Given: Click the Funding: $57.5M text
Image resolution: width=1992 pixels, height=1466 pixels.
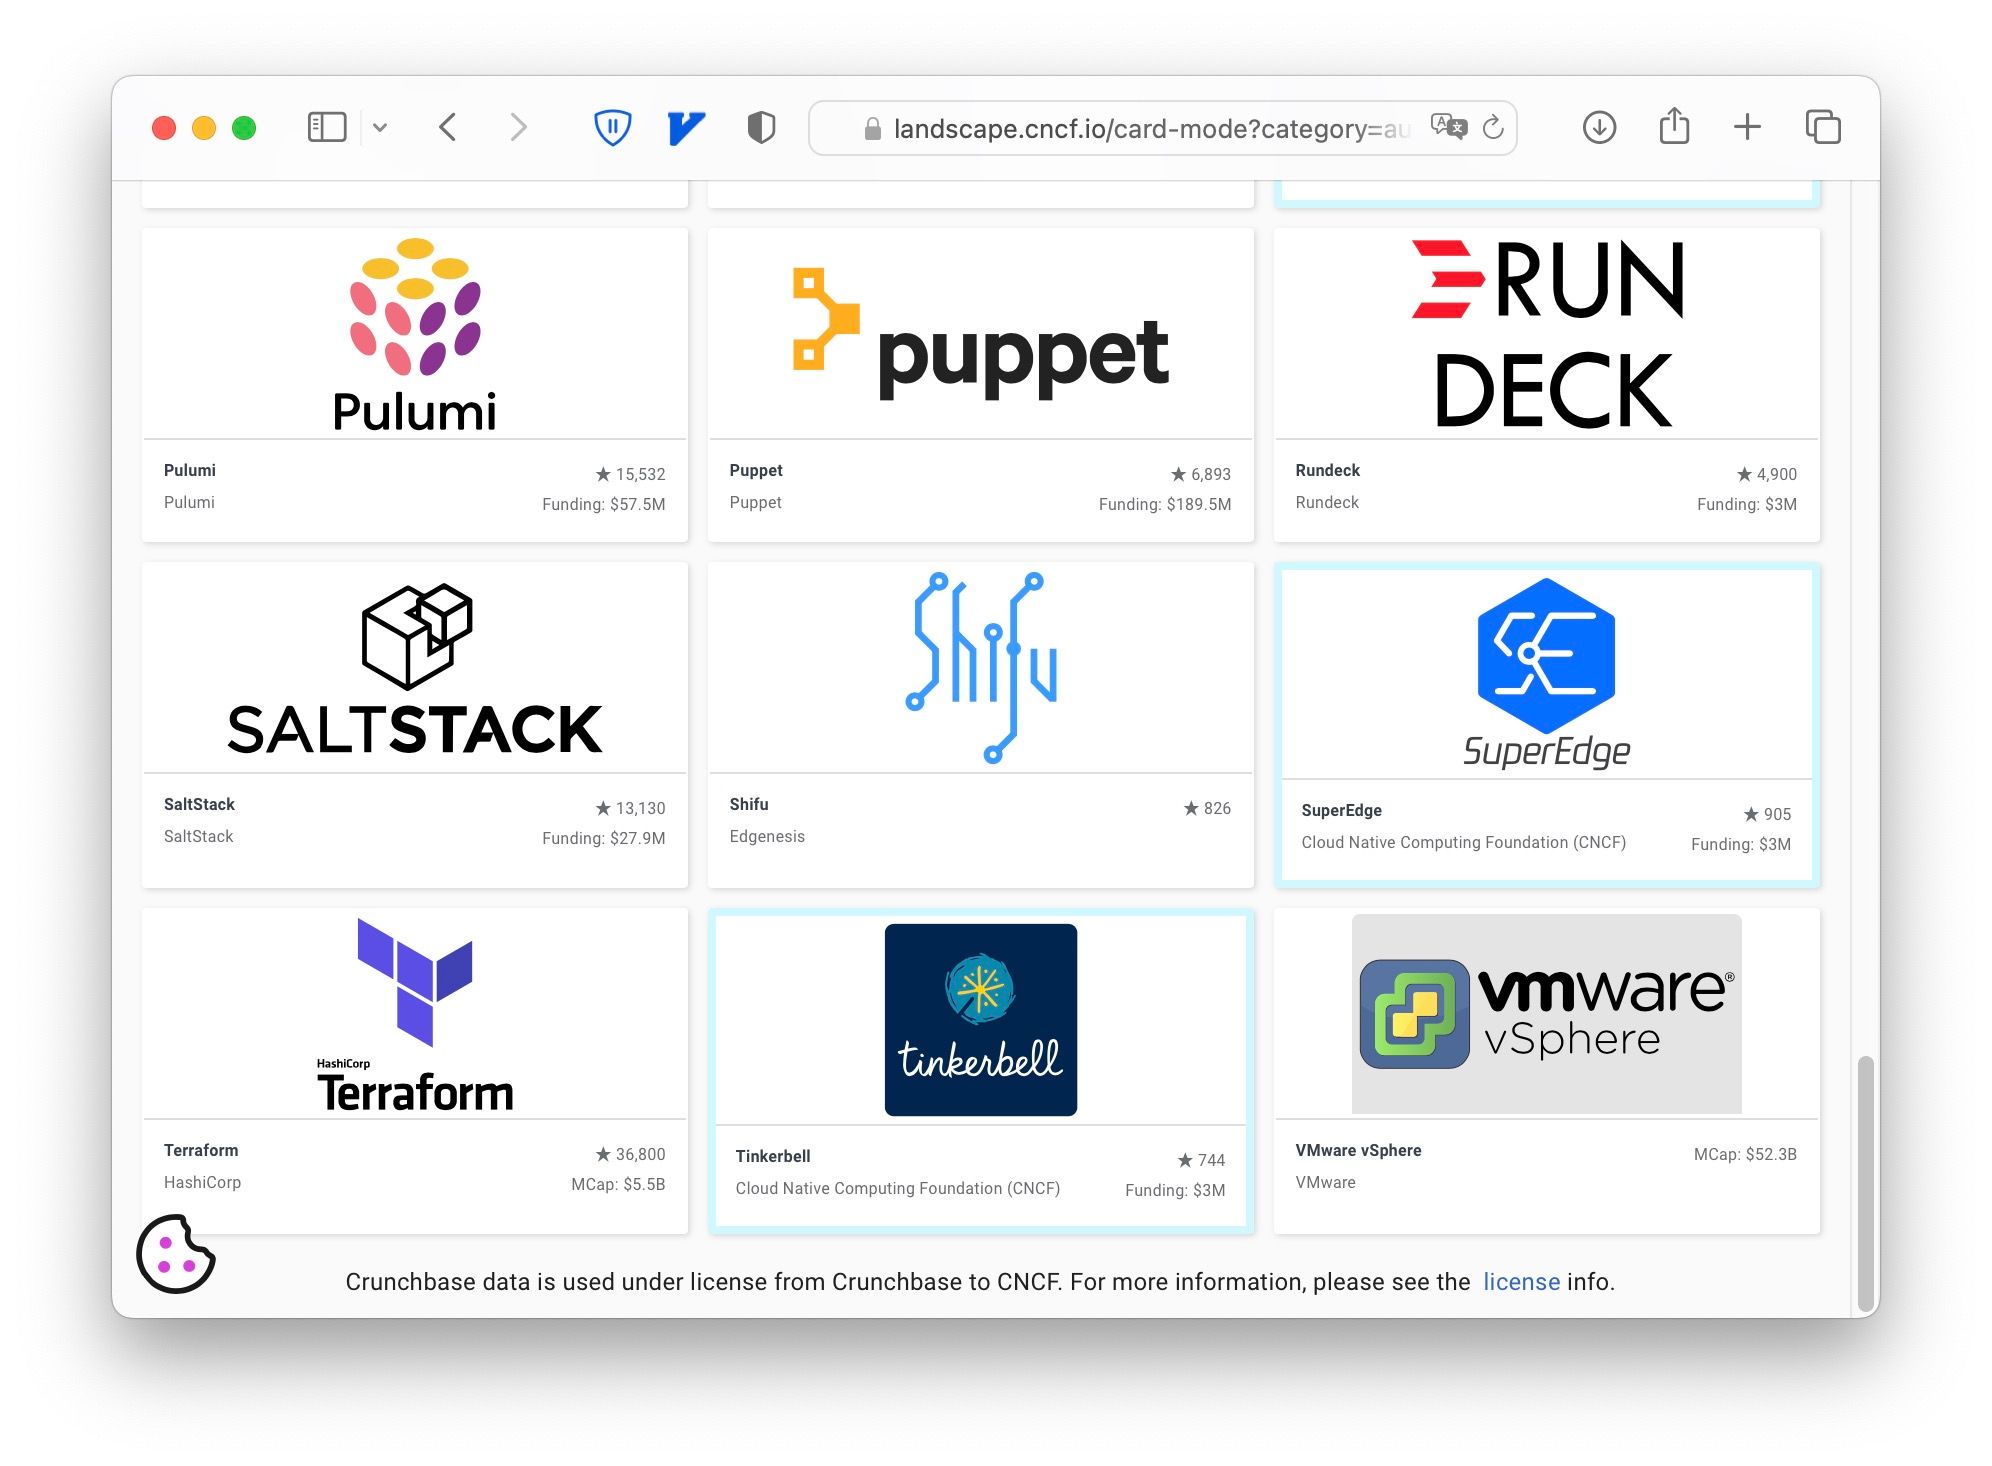Looking at the screenshot, I should 604,504.
